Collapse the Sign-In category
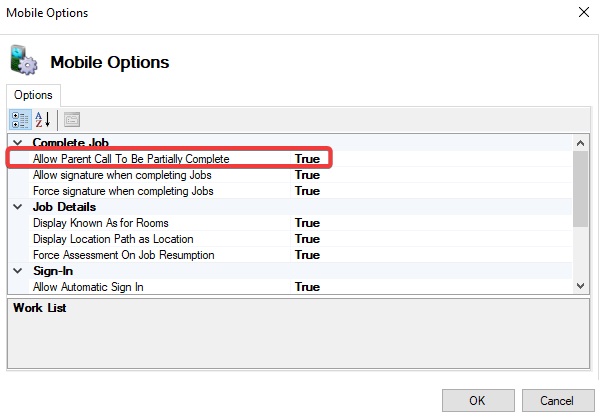Image resolution: width=599 pixels, height=418 pixels. (18, 271)
